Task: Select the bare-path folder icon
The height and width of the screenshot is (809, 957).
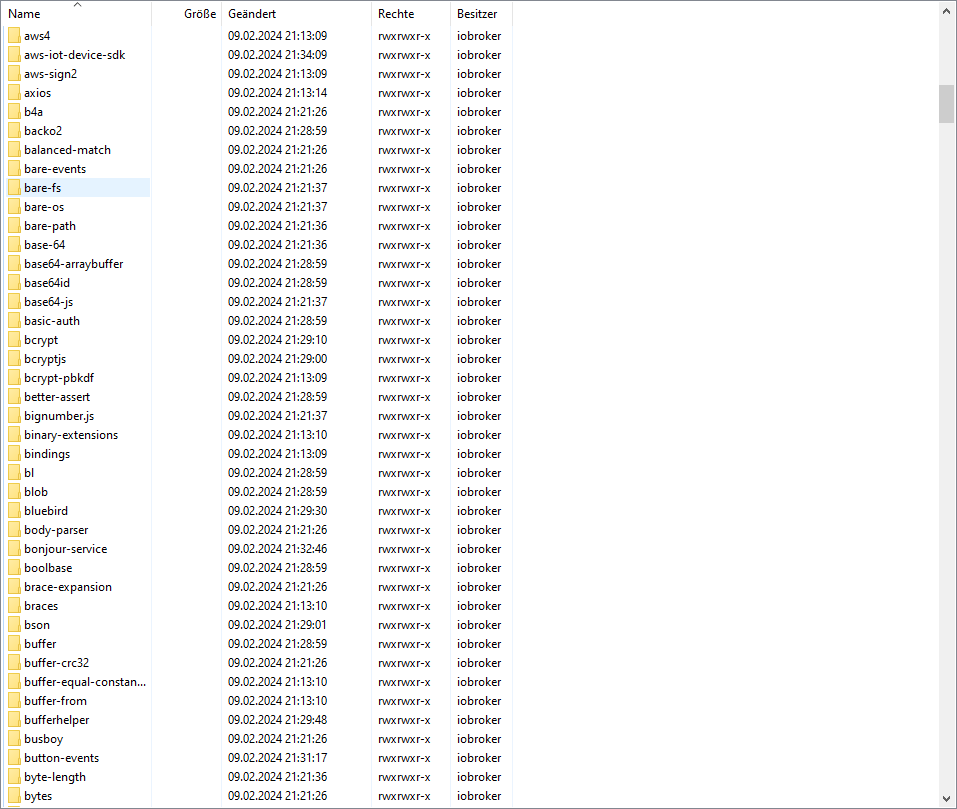Action: pyautogui.click(x=15, y=226)
